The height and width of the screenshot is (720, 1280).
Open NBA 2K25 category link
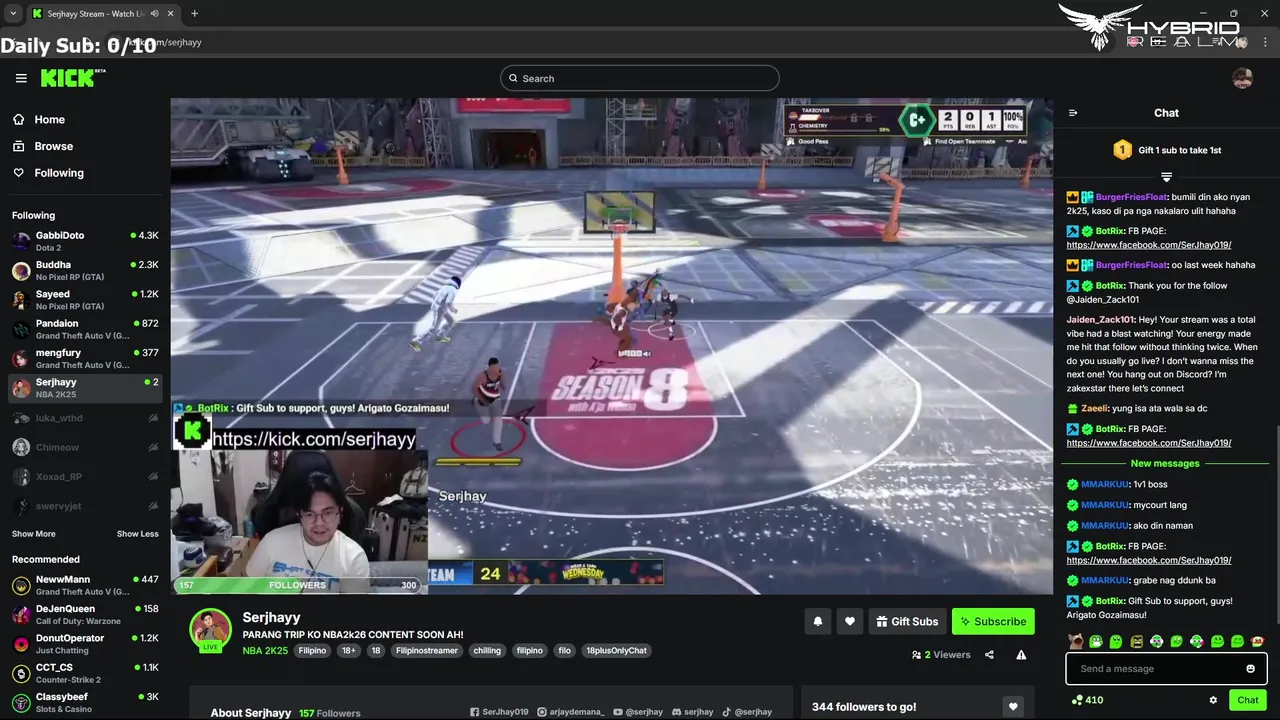pyautogui.click(x=265, y=651)
